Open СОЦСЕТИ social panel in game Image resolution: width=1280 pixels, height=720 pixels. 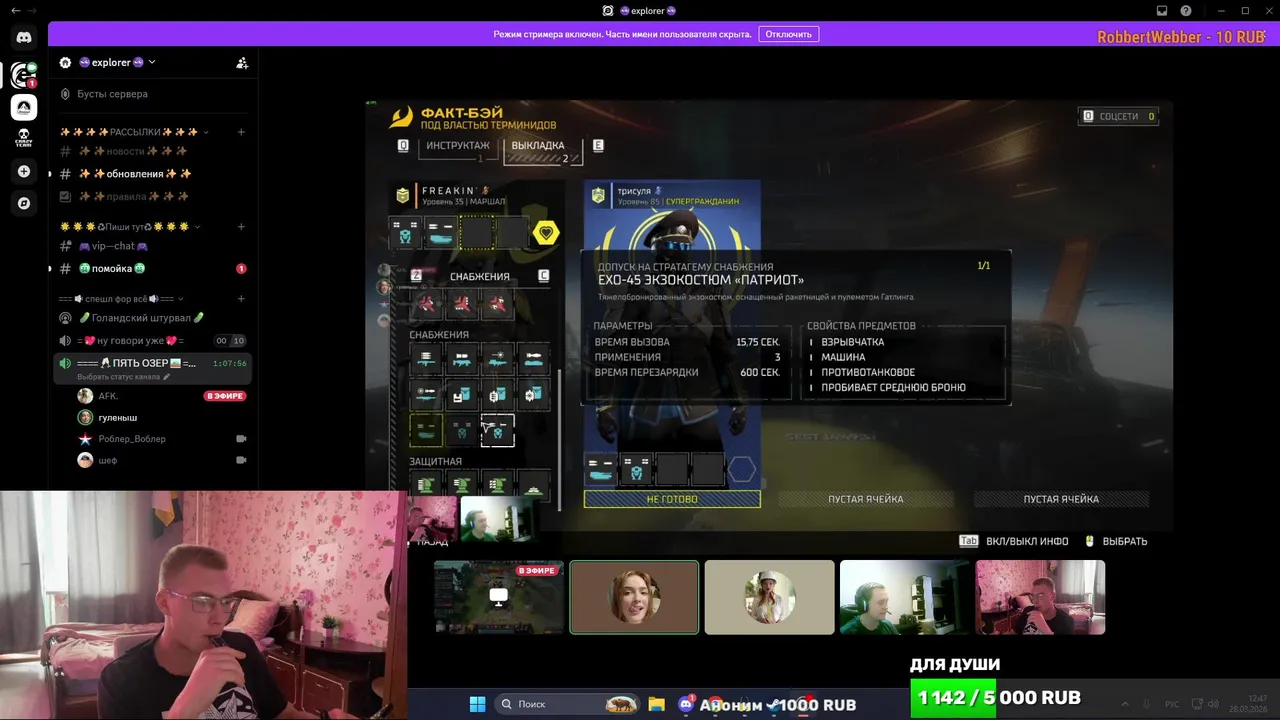coord(1119,116)
